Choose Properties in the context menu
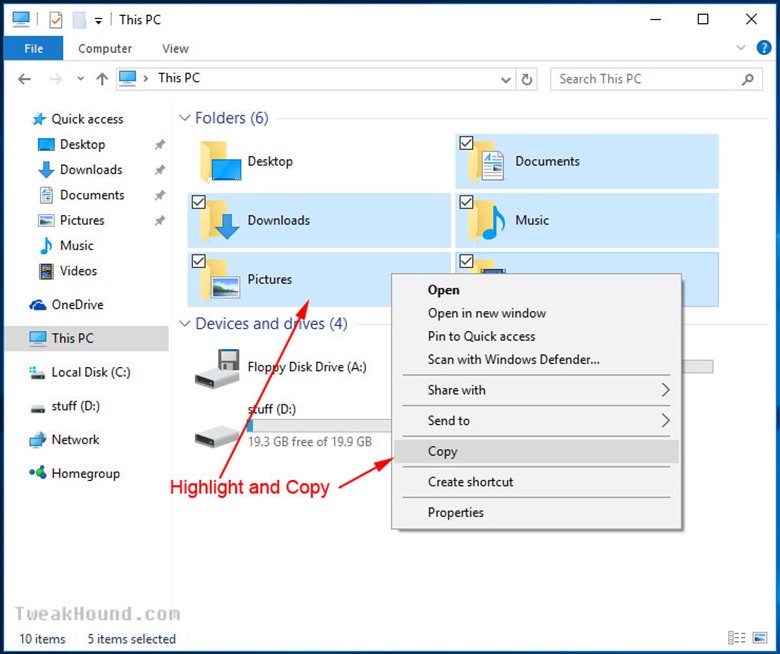The image size is (780, 654). tap(536, 513)
